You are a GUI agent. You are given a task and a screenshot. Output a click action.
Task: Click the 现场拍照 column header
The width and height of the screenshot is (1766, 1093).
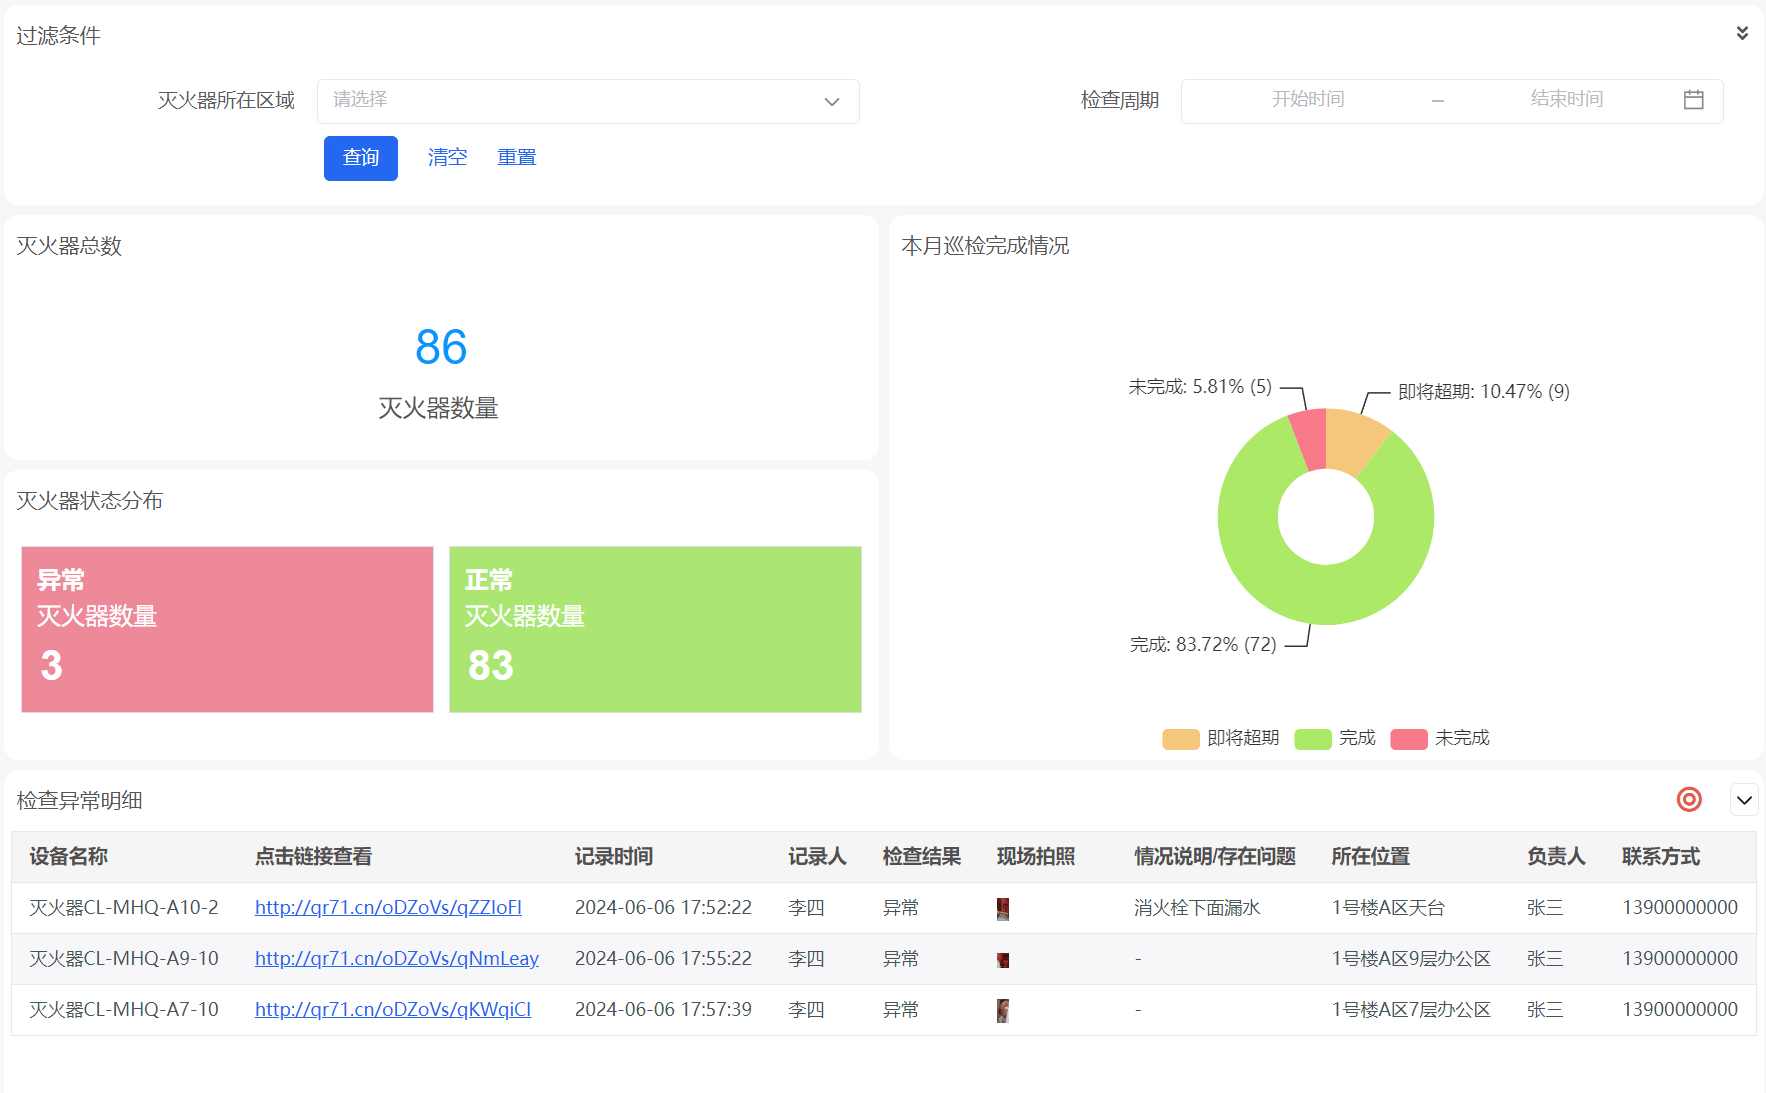click(1036, 856)
